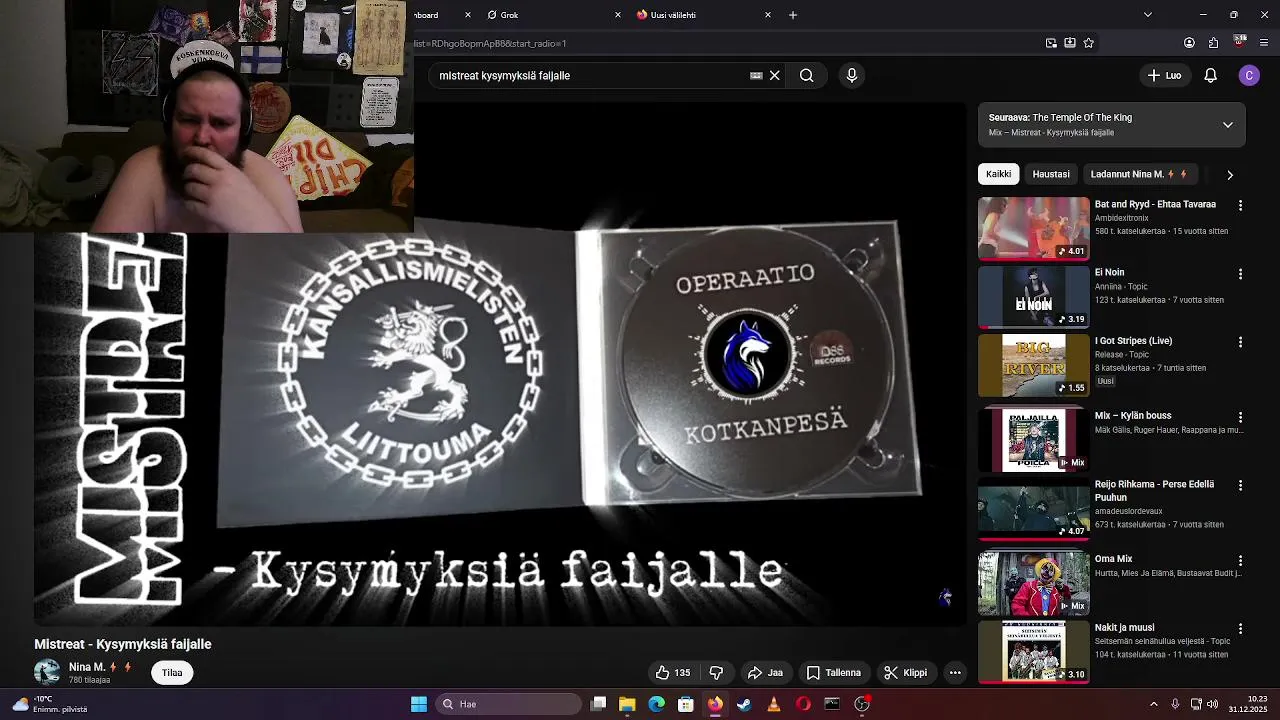Viewport: 1280px width, 720px height.
Task: Open the volume control in system tray
Action: coord(1213,704)
